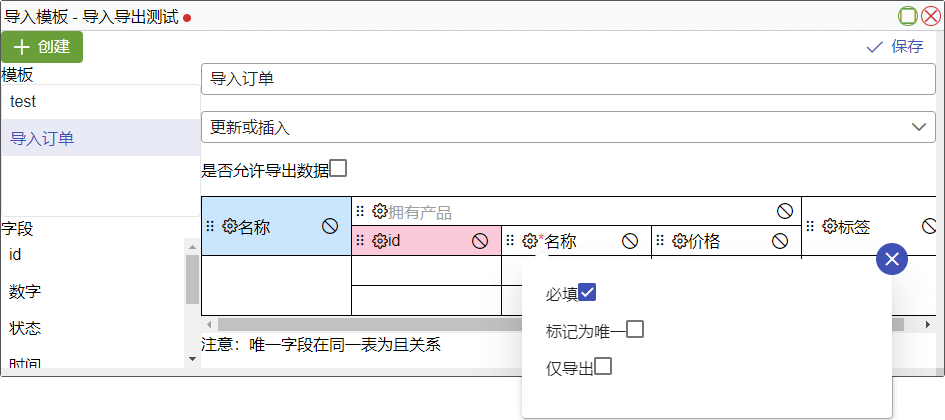Viewport: 945px width, 420px height.
Task: Open gear settings for the pink id column
Action: click(379, 241)
